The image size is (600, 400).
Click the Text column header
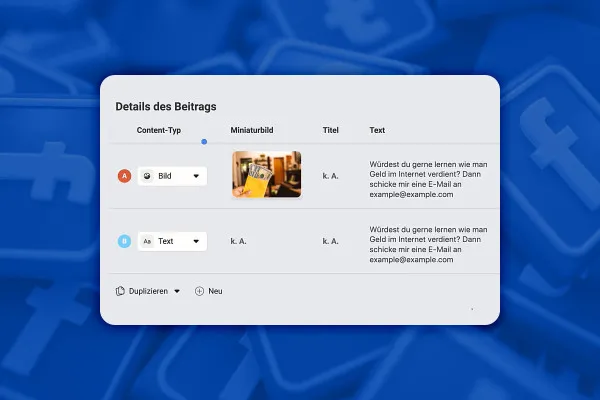point(377,130)
